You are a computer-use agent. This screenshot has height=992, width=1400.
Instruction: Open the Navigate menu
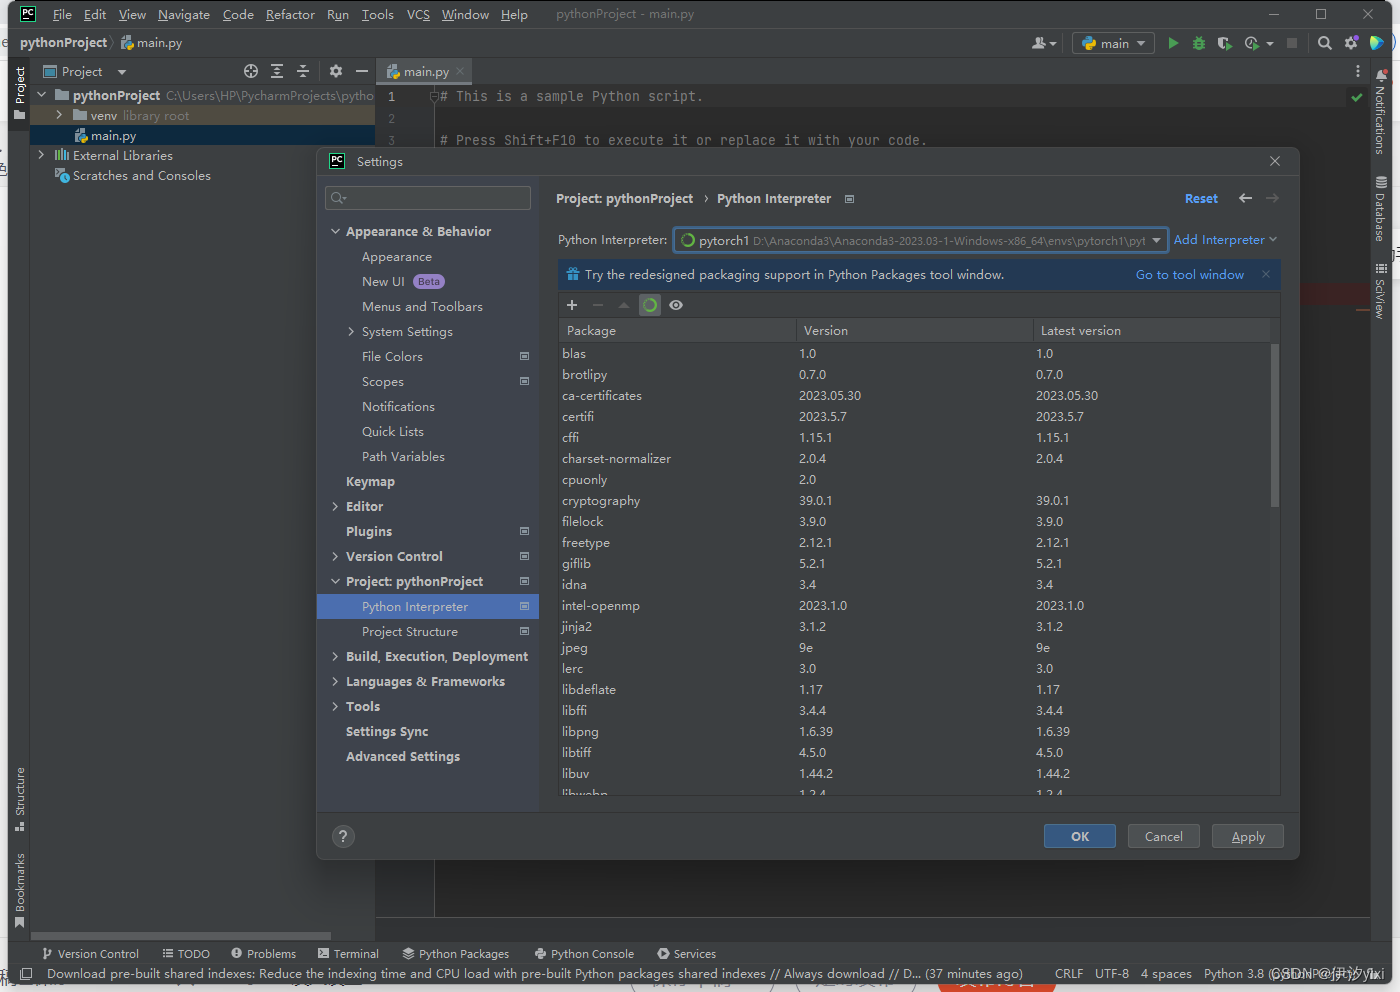click(184, 15)
